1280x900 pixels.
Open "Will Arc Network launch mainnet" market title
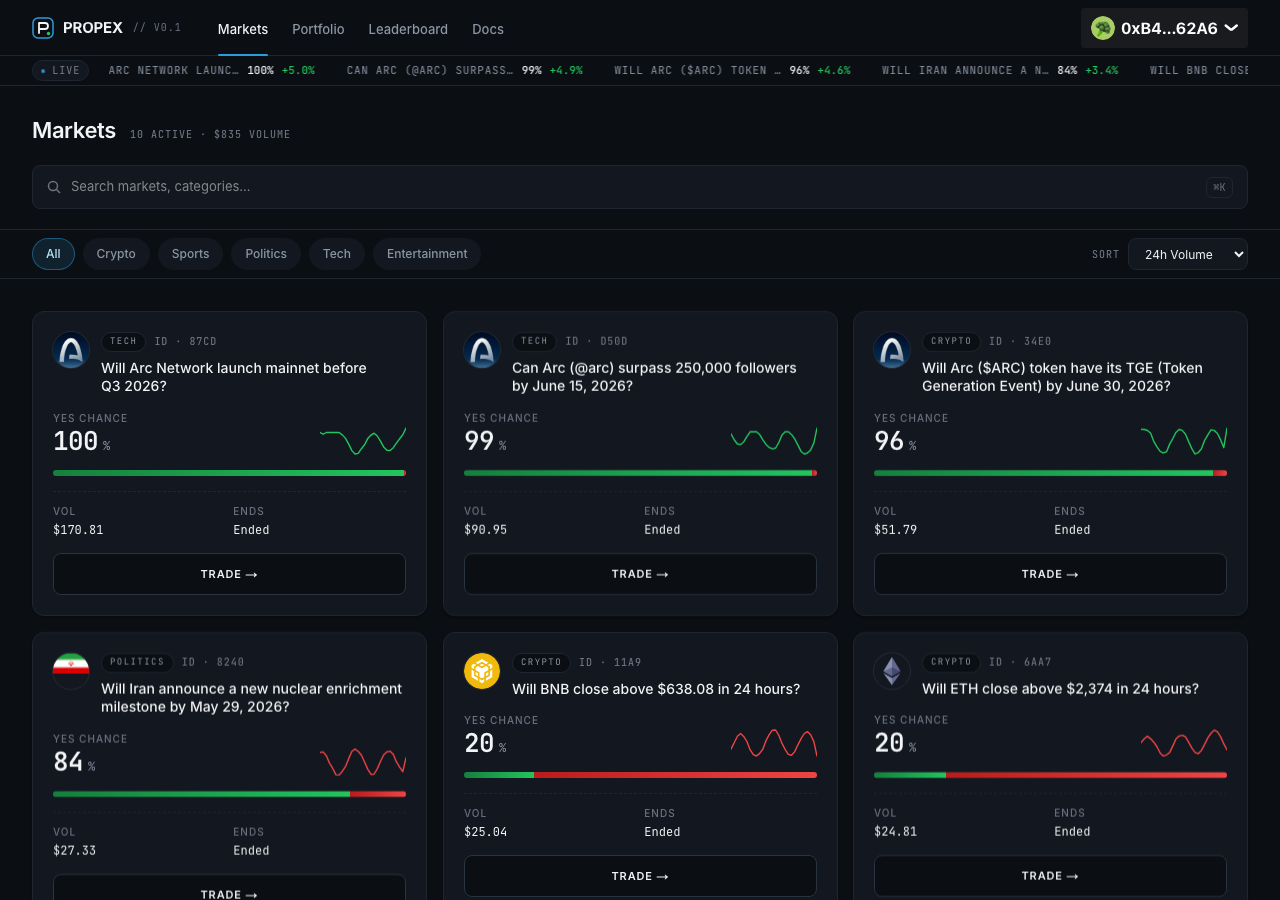(x=234, y=377)
